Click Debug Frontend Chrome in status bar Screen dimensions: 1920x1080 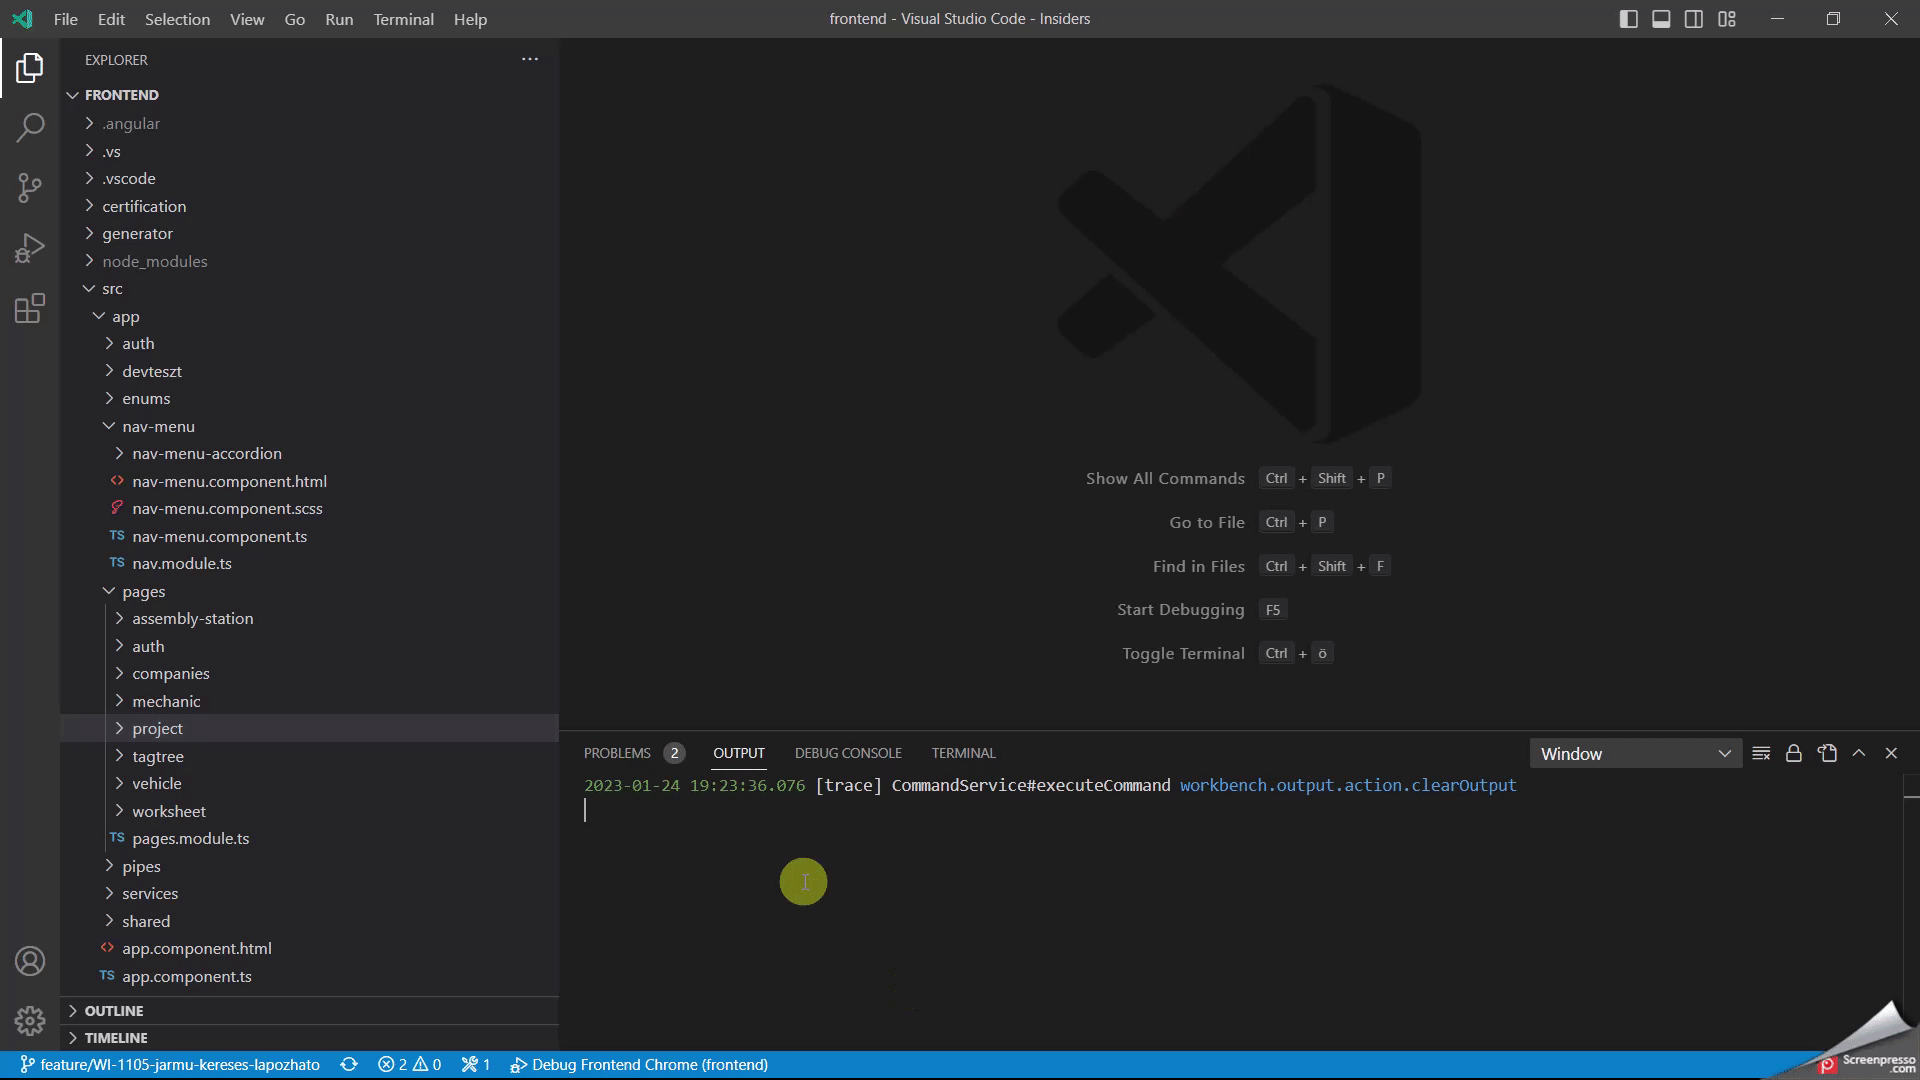click(x=640, y=1064)
